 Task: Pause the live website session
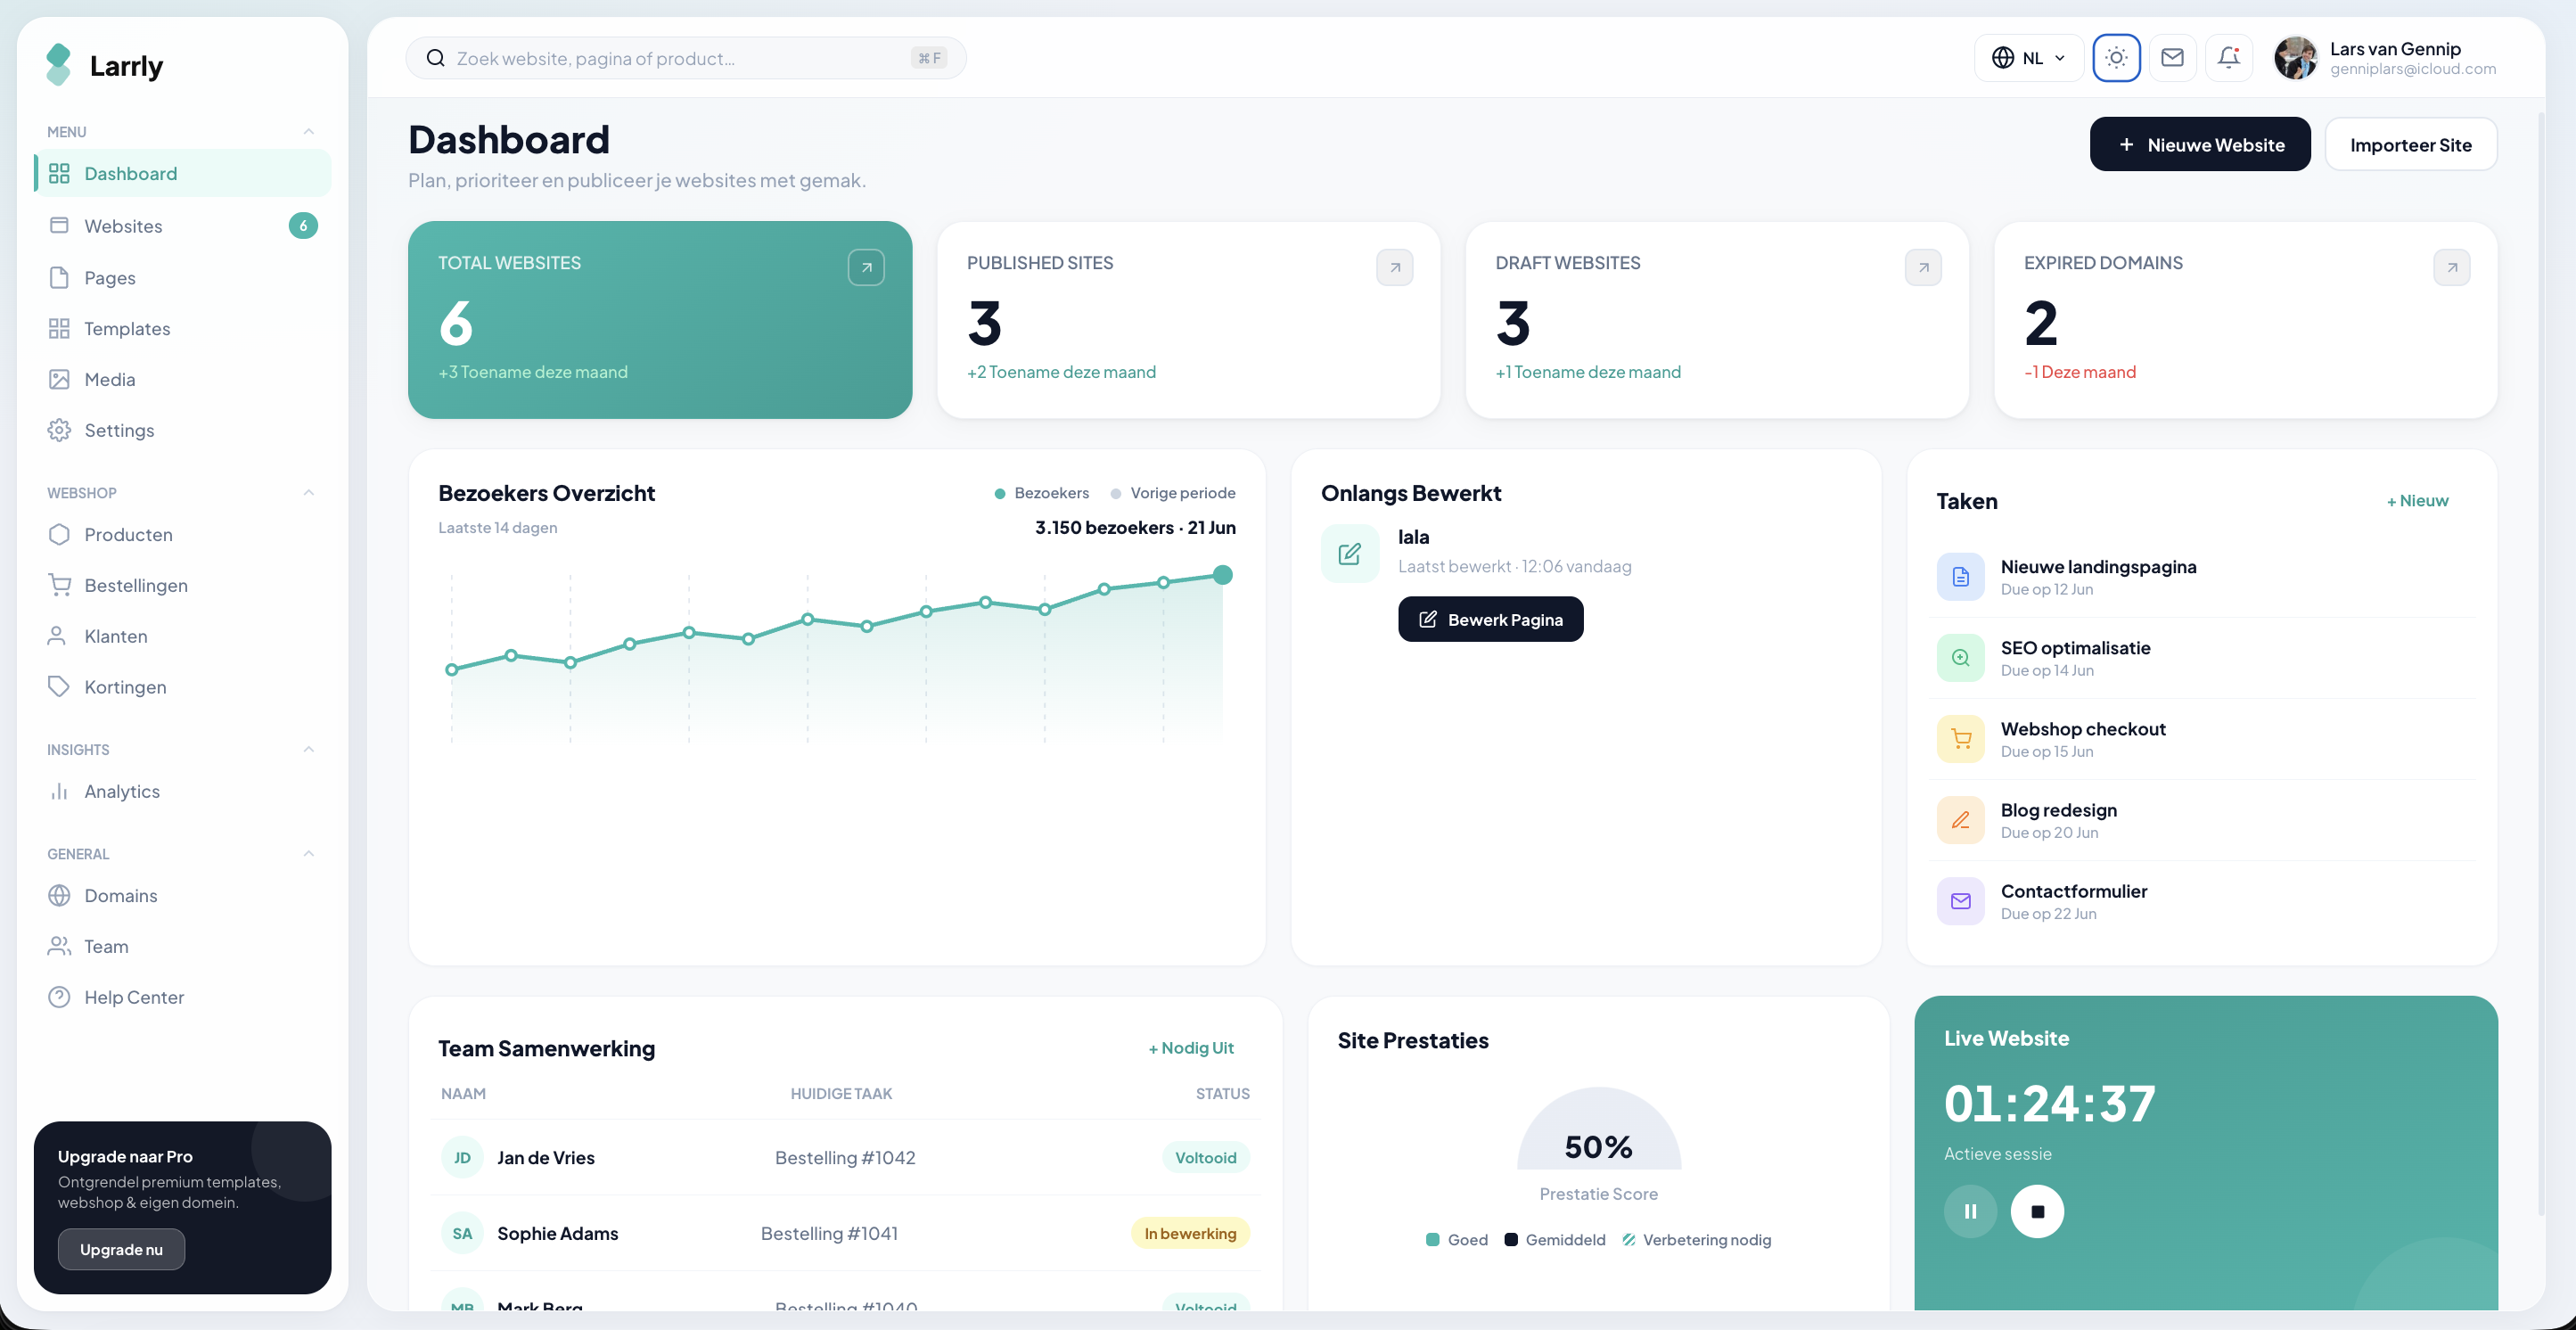(x=1970, y=1211)
